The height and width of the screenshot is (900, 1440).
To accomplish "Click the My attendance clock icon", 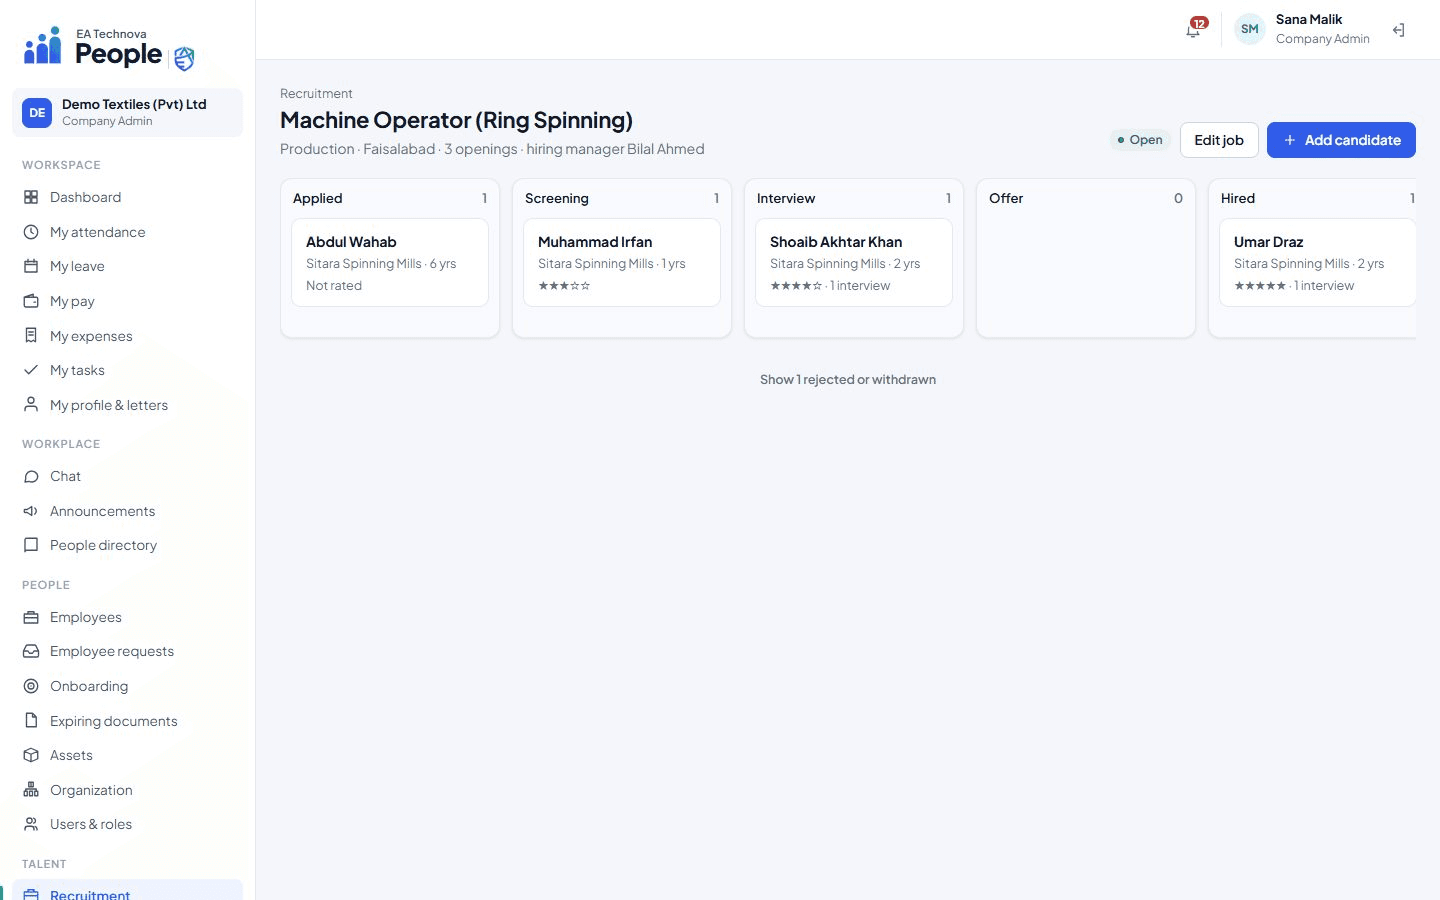I will pos(31,232).
